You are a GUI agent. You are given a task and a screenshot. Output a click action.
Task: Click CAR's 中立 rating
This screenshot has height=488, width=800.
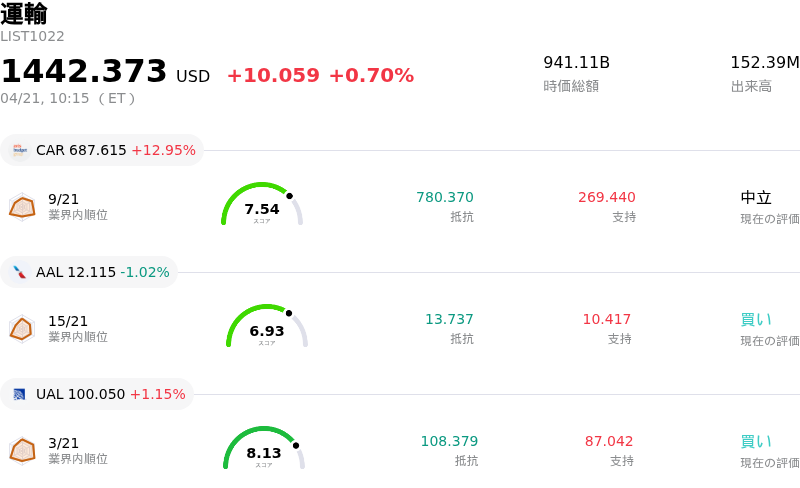(x=756, y=197)
